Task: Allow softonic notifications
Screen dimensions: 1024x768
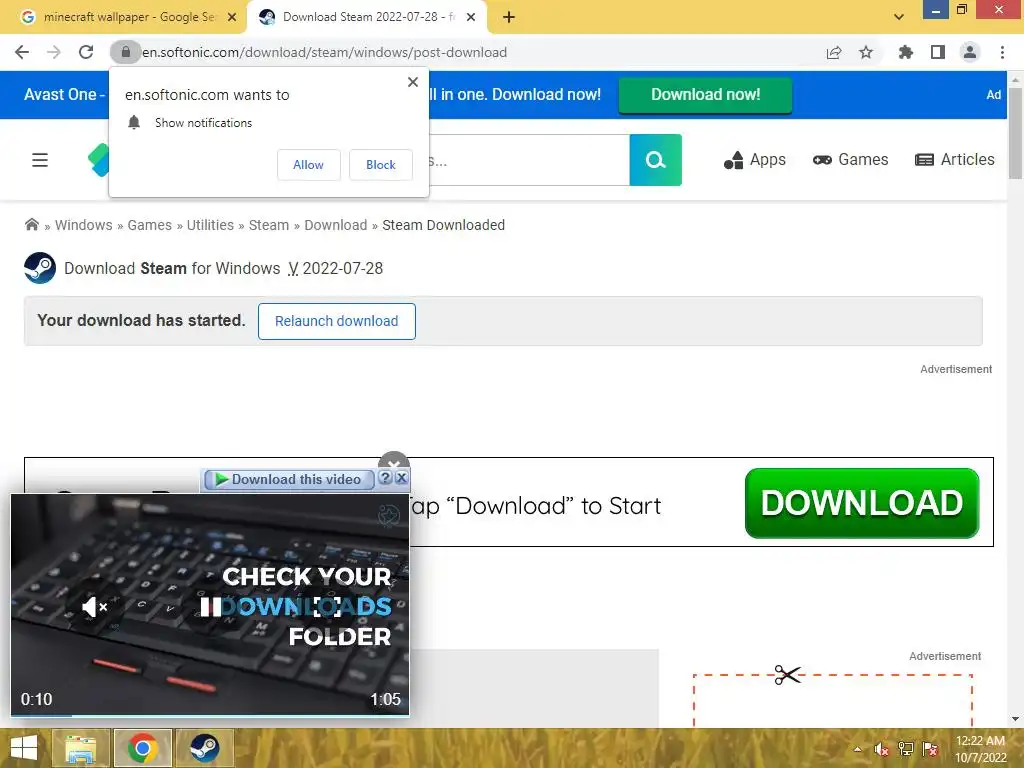Action: [x=308, y=165]
